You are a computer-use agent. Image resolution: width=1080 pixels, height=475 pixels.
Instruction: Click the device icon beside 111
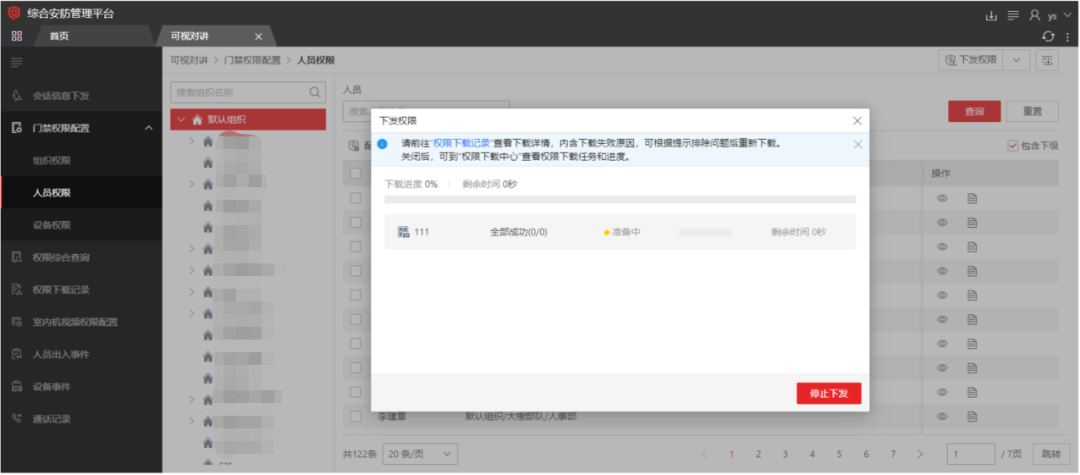404,232
